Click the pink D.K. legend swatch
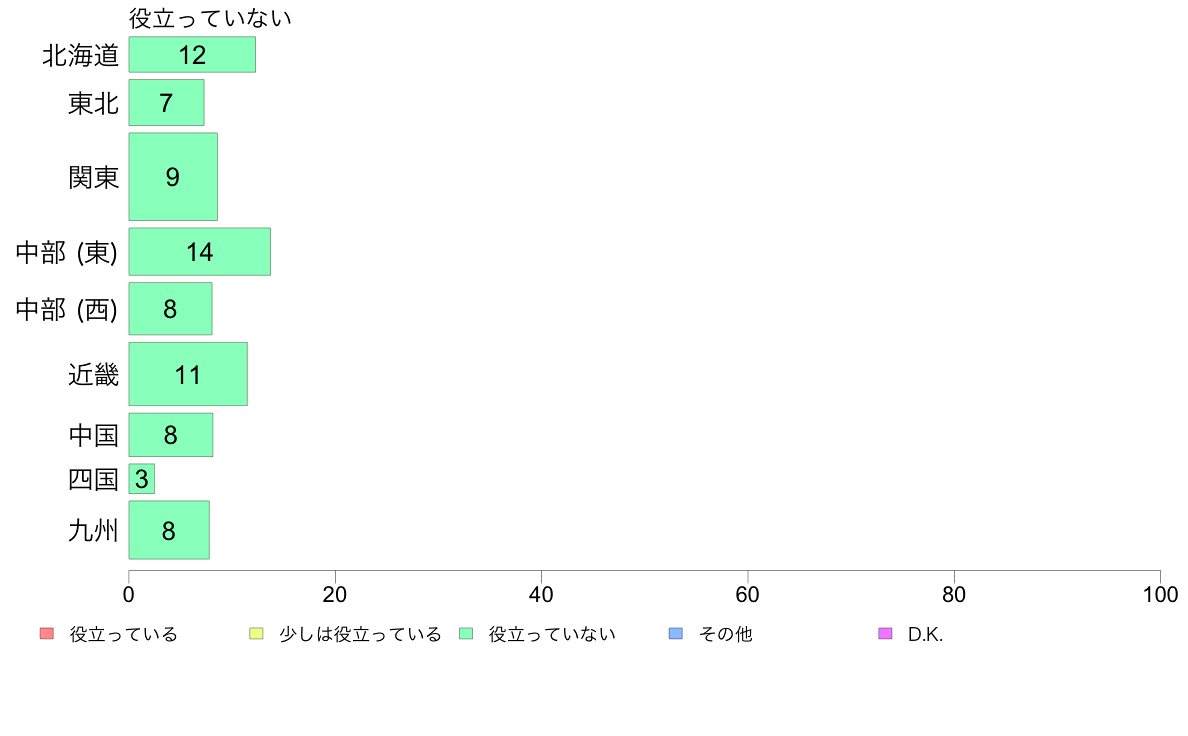This screenshot has width=1188, height=736. pyautogui.click(x=885, y=634)
